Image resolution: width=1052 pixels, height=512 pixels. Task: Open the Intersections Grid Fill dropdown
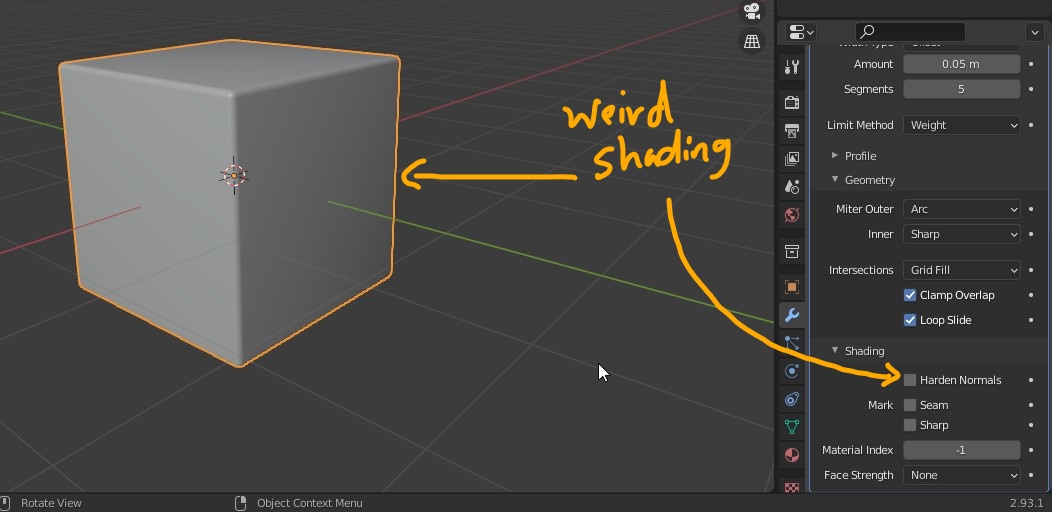961,270
